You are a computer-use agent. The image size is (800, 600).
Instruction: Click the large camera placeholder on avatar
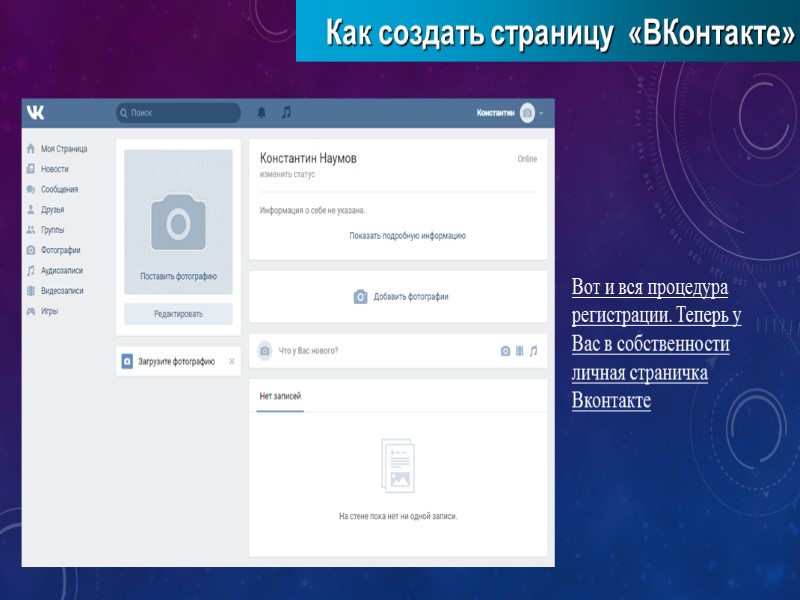coord(179,222)
